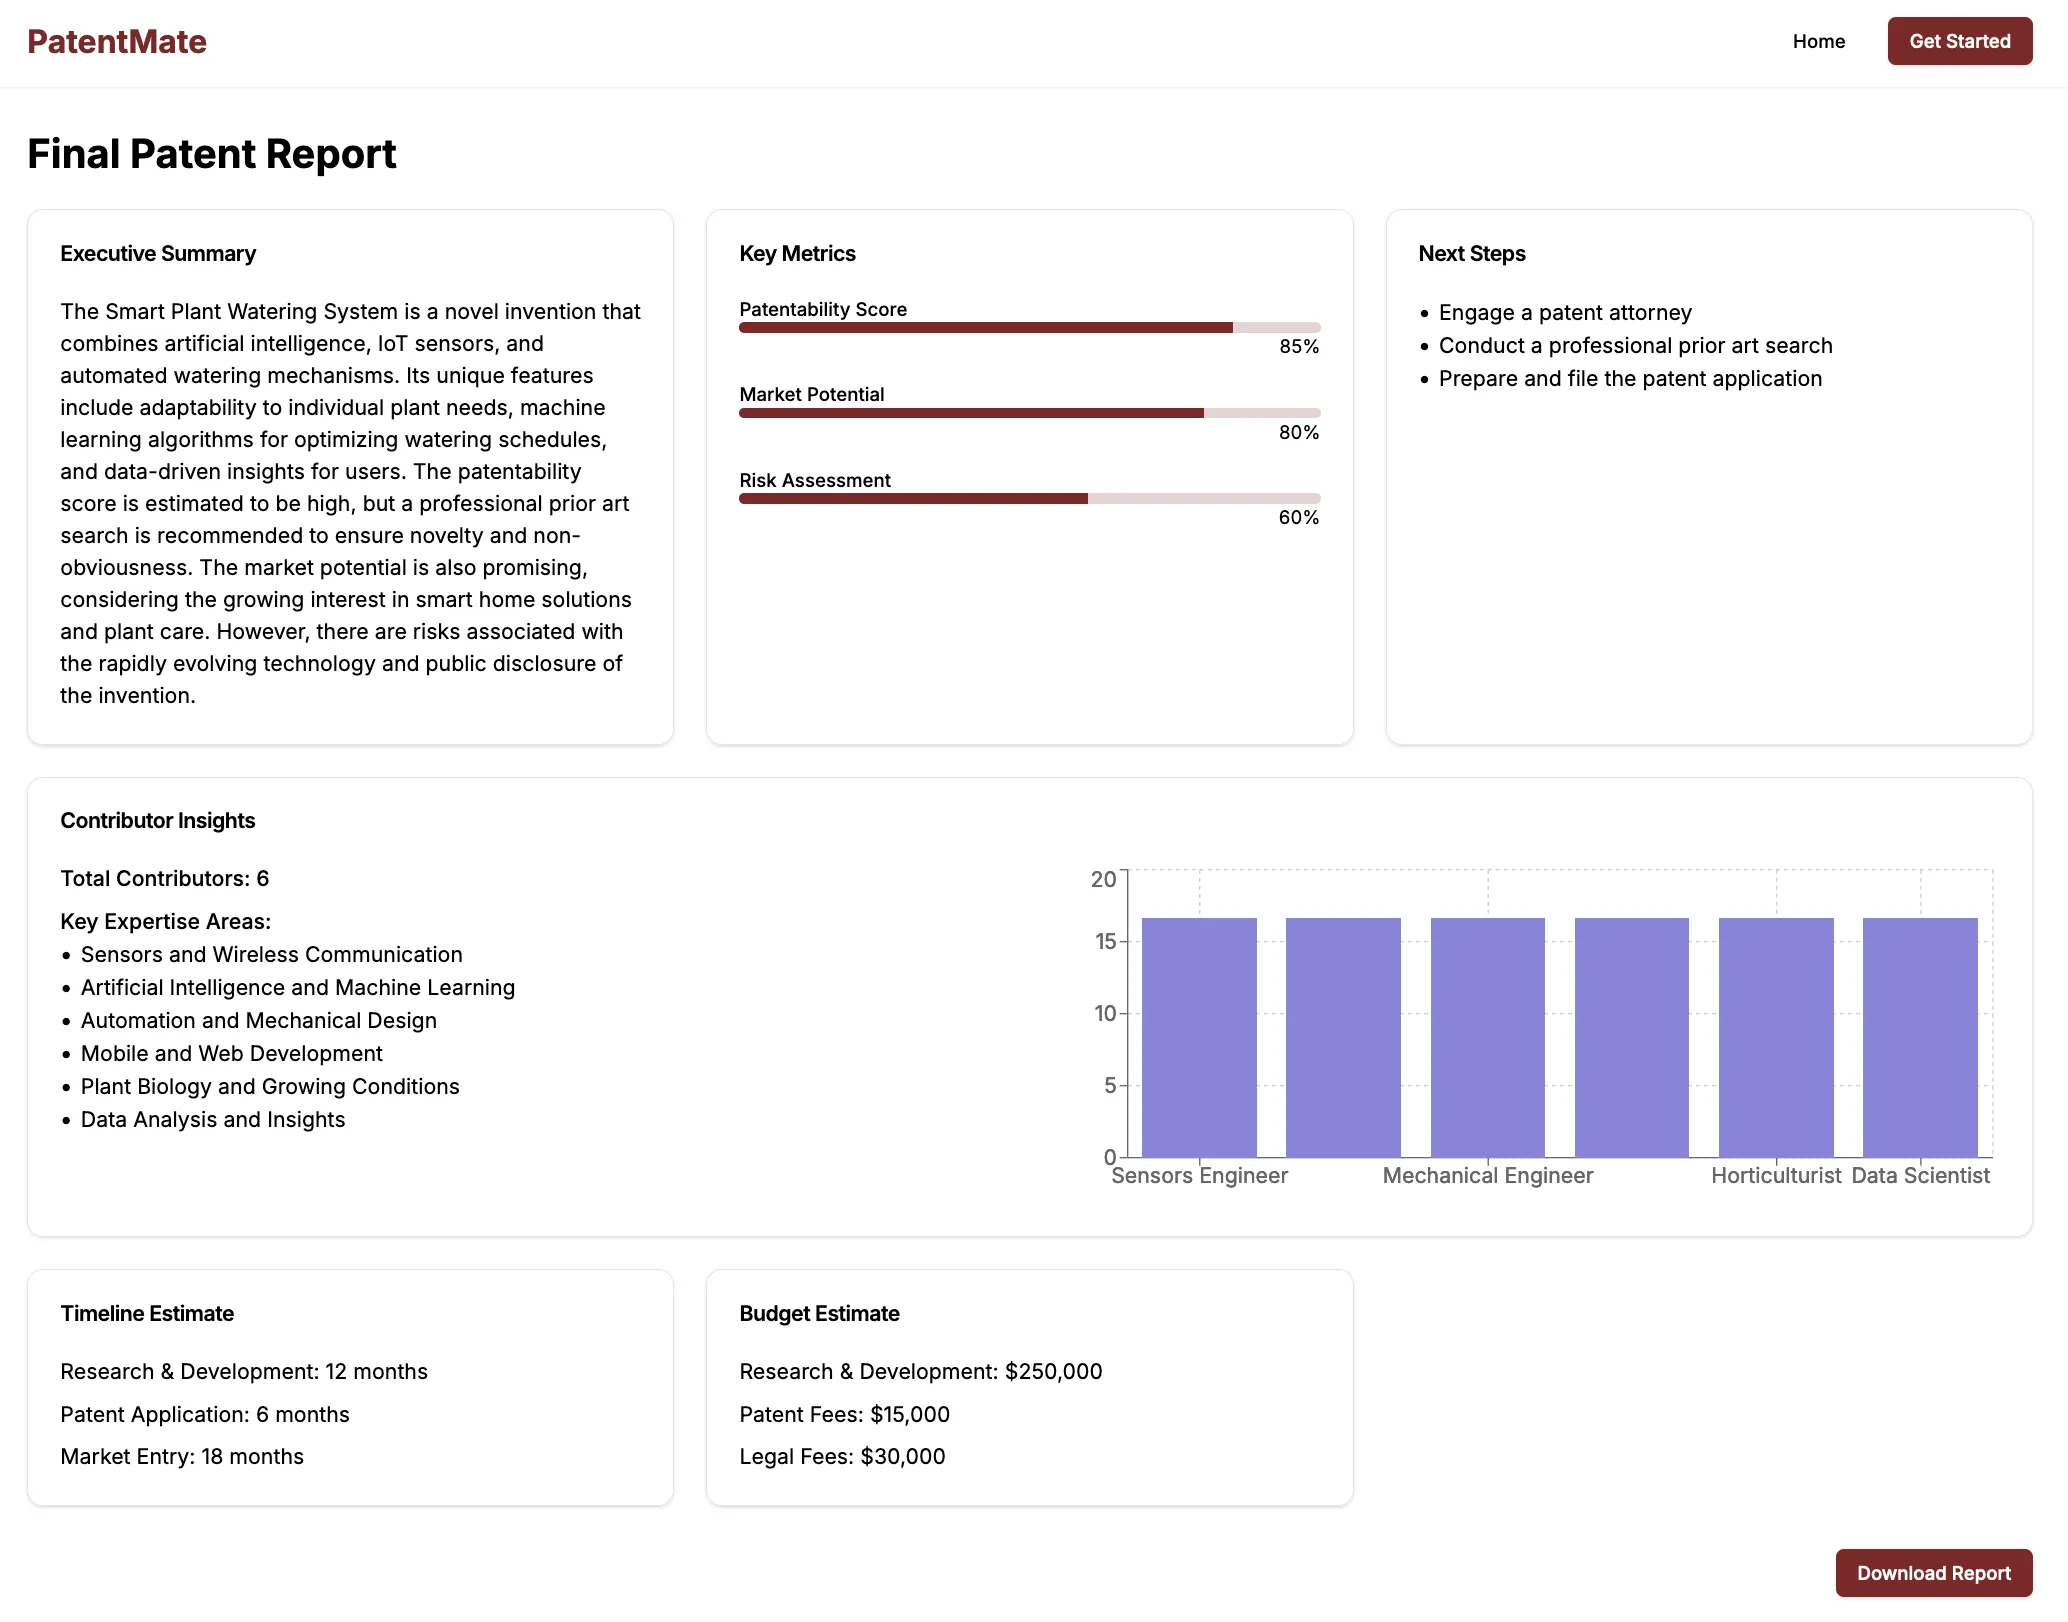Screen dimensions: 2068x1622
Task: Click 'Market Entry: 18 months'
Action: tap(182, 1457)
